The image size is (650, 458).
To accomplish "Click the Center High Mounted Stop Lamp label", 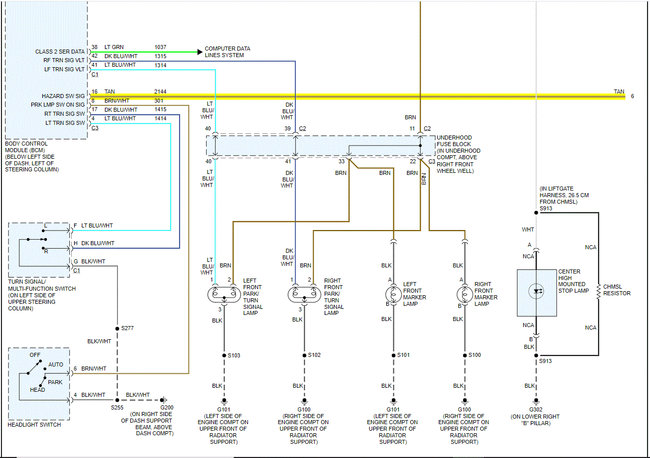I will 573,281.
